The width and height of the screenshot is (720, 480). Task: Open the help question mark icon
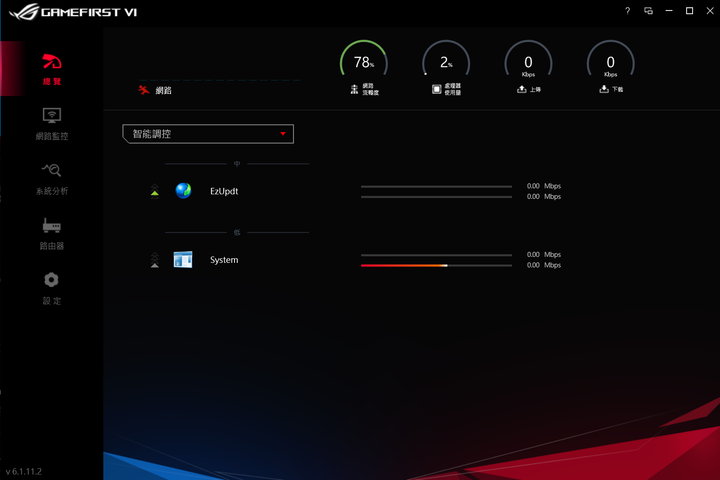(x=628, y=11)
